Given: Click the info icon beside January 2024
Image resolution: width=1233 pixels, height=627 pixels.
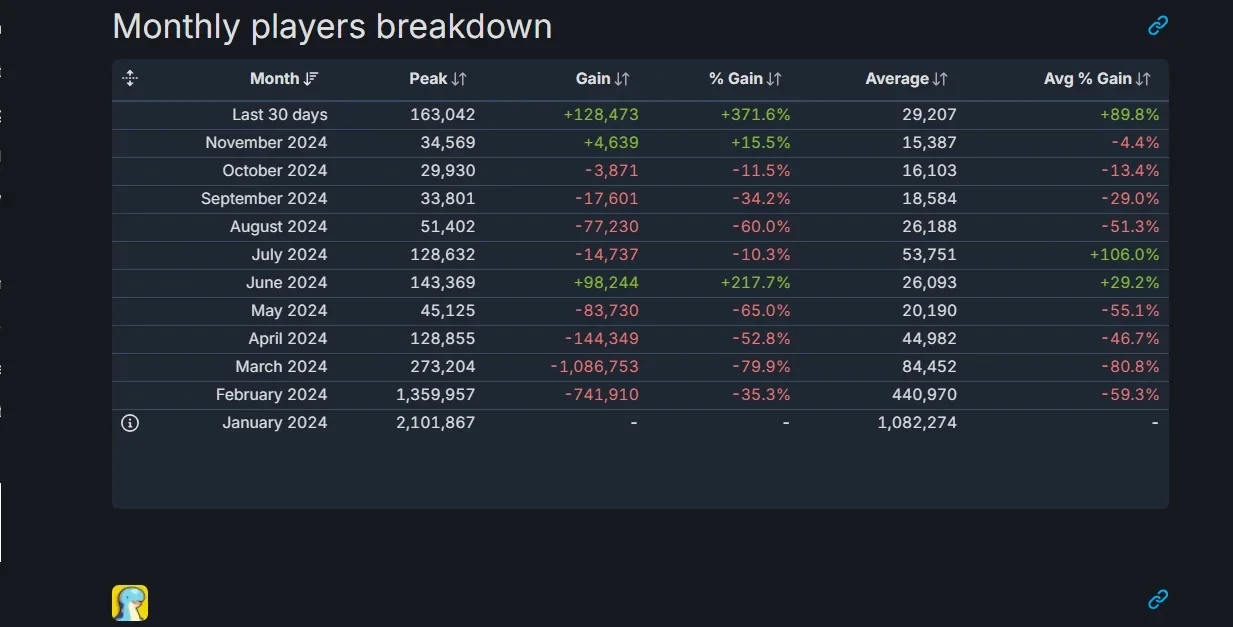Looking at the screenshot, I should coord(130,423).
